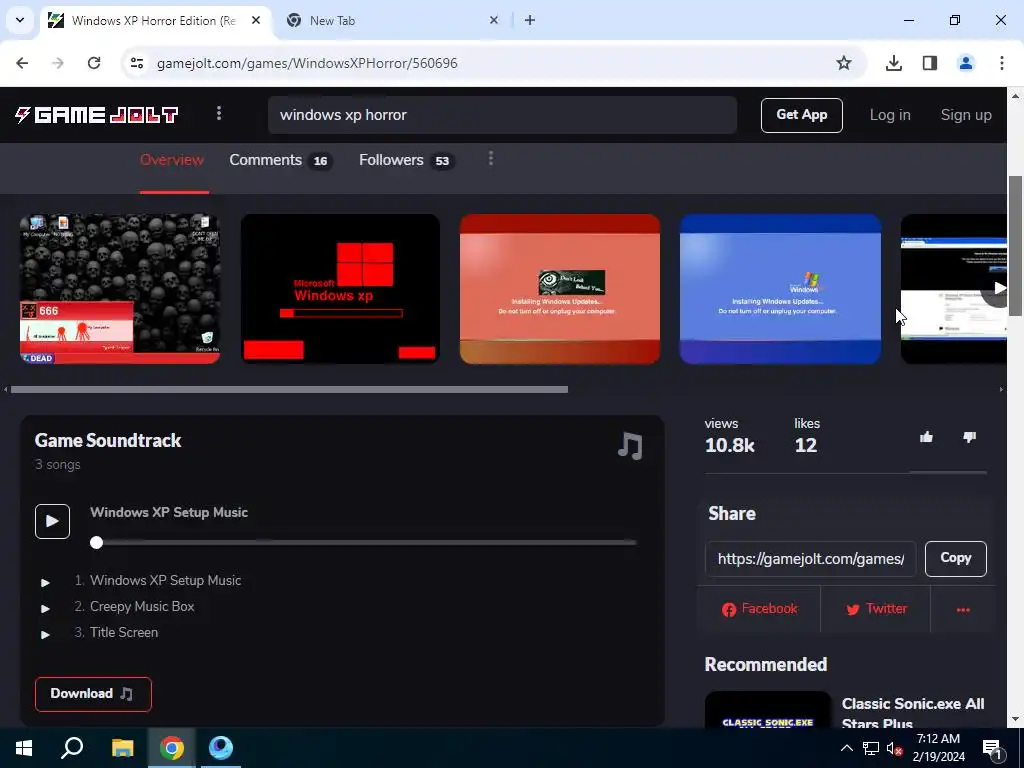Open the blue Installing Windows Updates screenshot
This screenshot has height=768, width=1024.
click(780, 289)
